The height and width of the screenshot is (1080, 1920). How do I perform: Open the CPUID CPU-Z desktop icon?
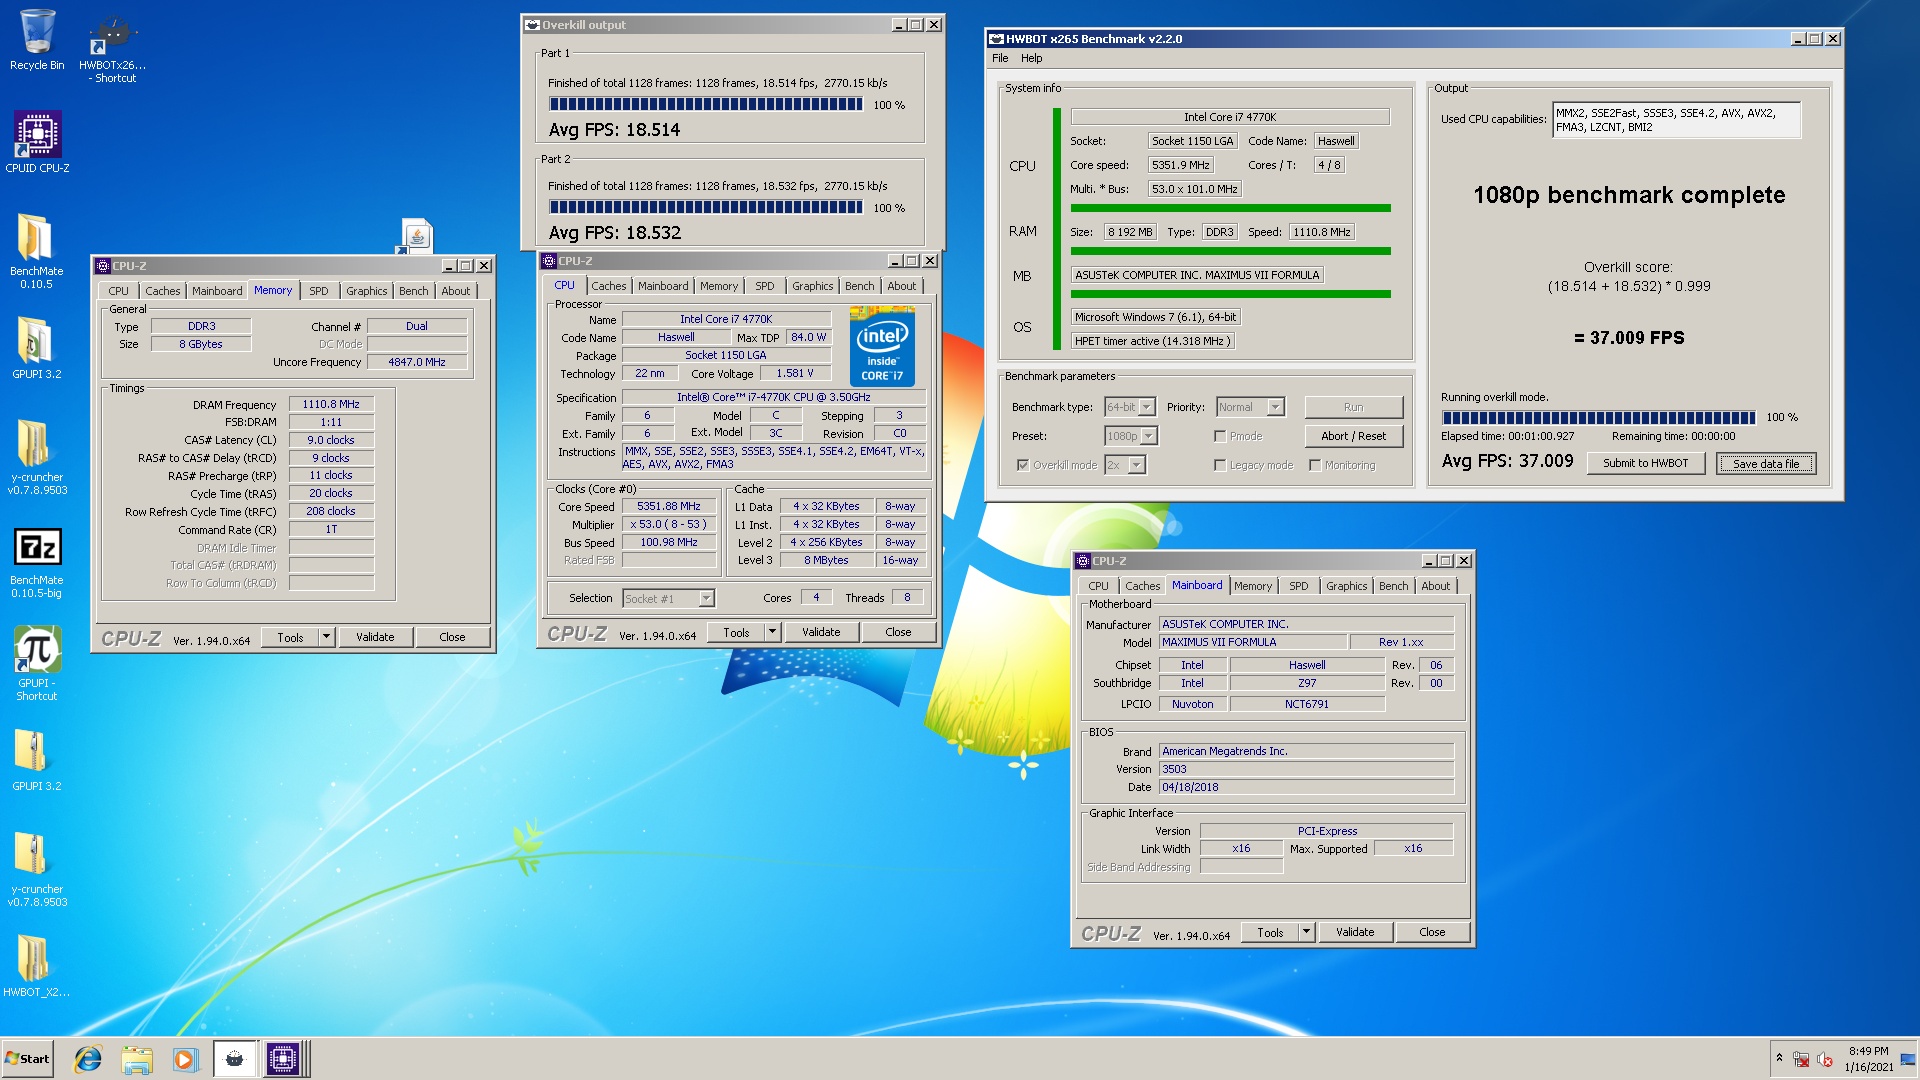tap(37, 142)
